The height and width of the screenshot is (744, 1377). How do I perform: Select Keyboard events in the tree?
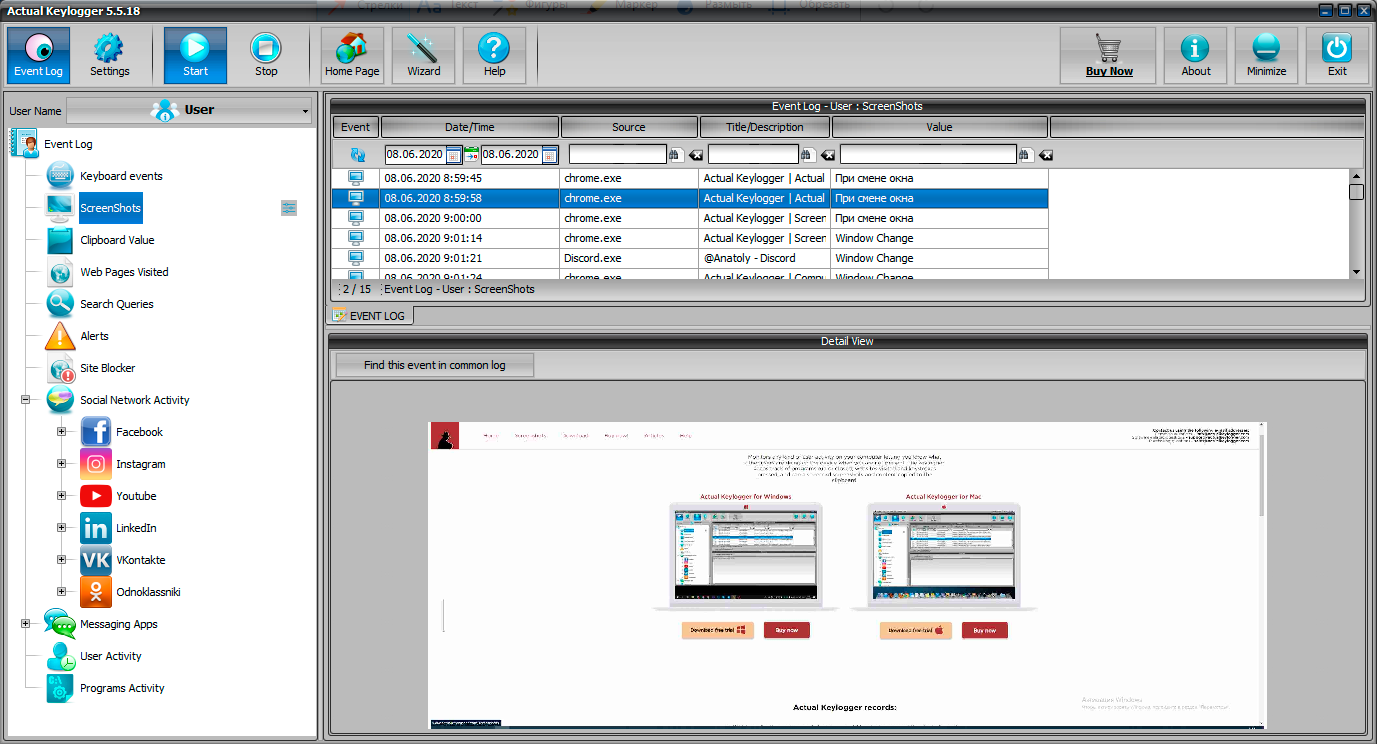pyautogui.click(x=121, y=176)
